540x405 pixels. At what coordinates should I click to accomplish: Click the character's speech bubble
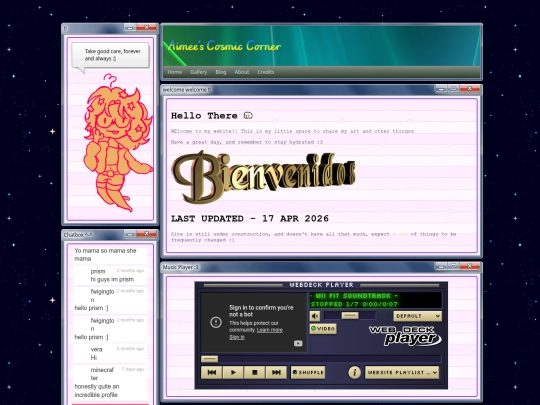[x=110, y=55]
